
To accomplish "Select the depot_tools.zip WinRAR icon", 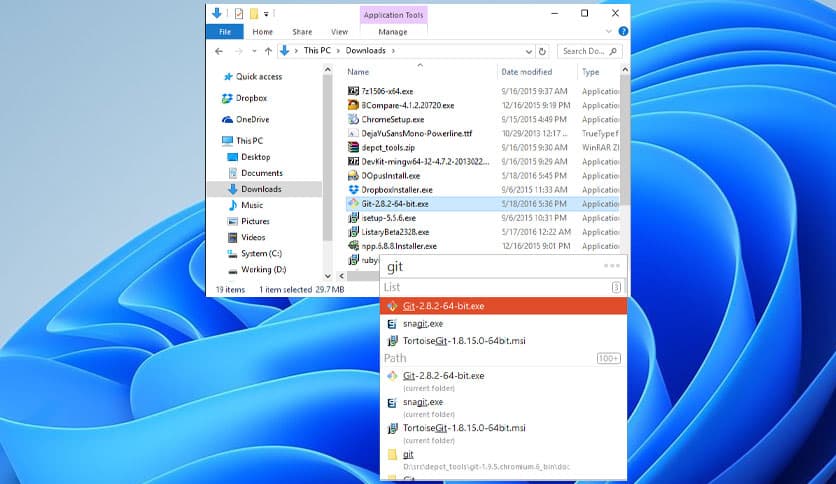I will (353, 147).
